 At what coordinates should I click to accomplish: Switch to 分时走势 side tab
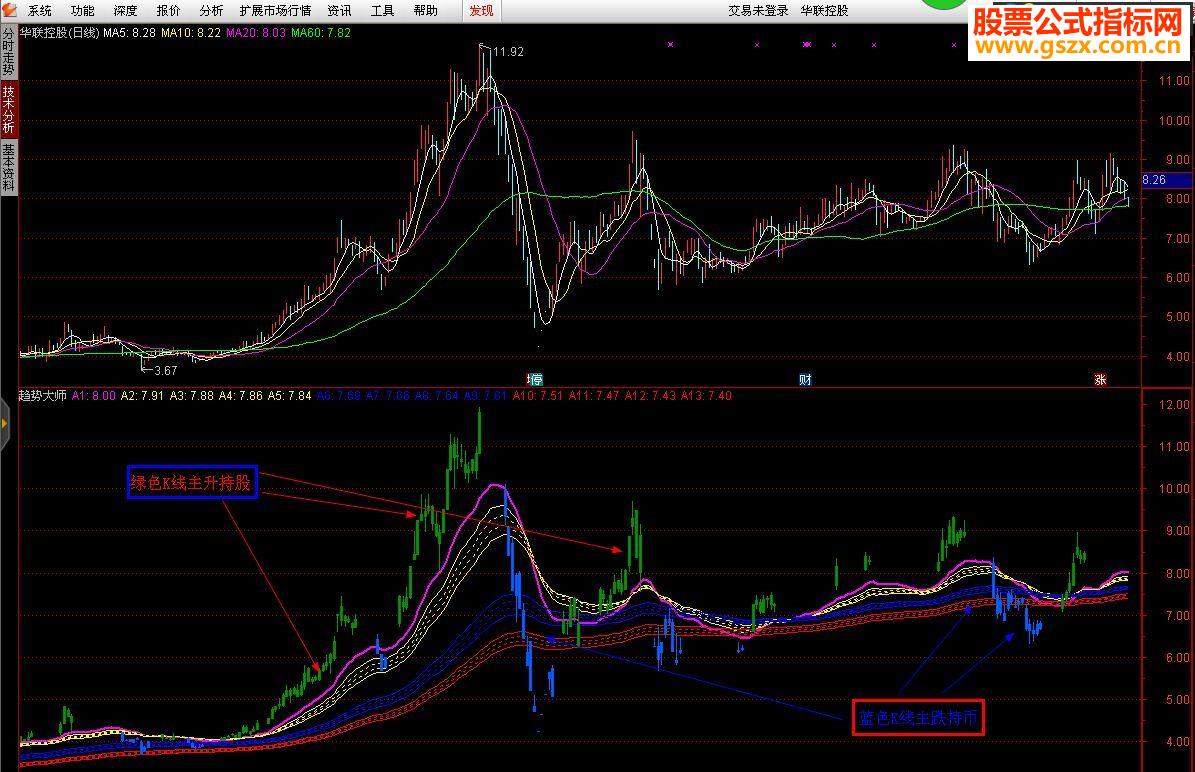coord(8,52)
